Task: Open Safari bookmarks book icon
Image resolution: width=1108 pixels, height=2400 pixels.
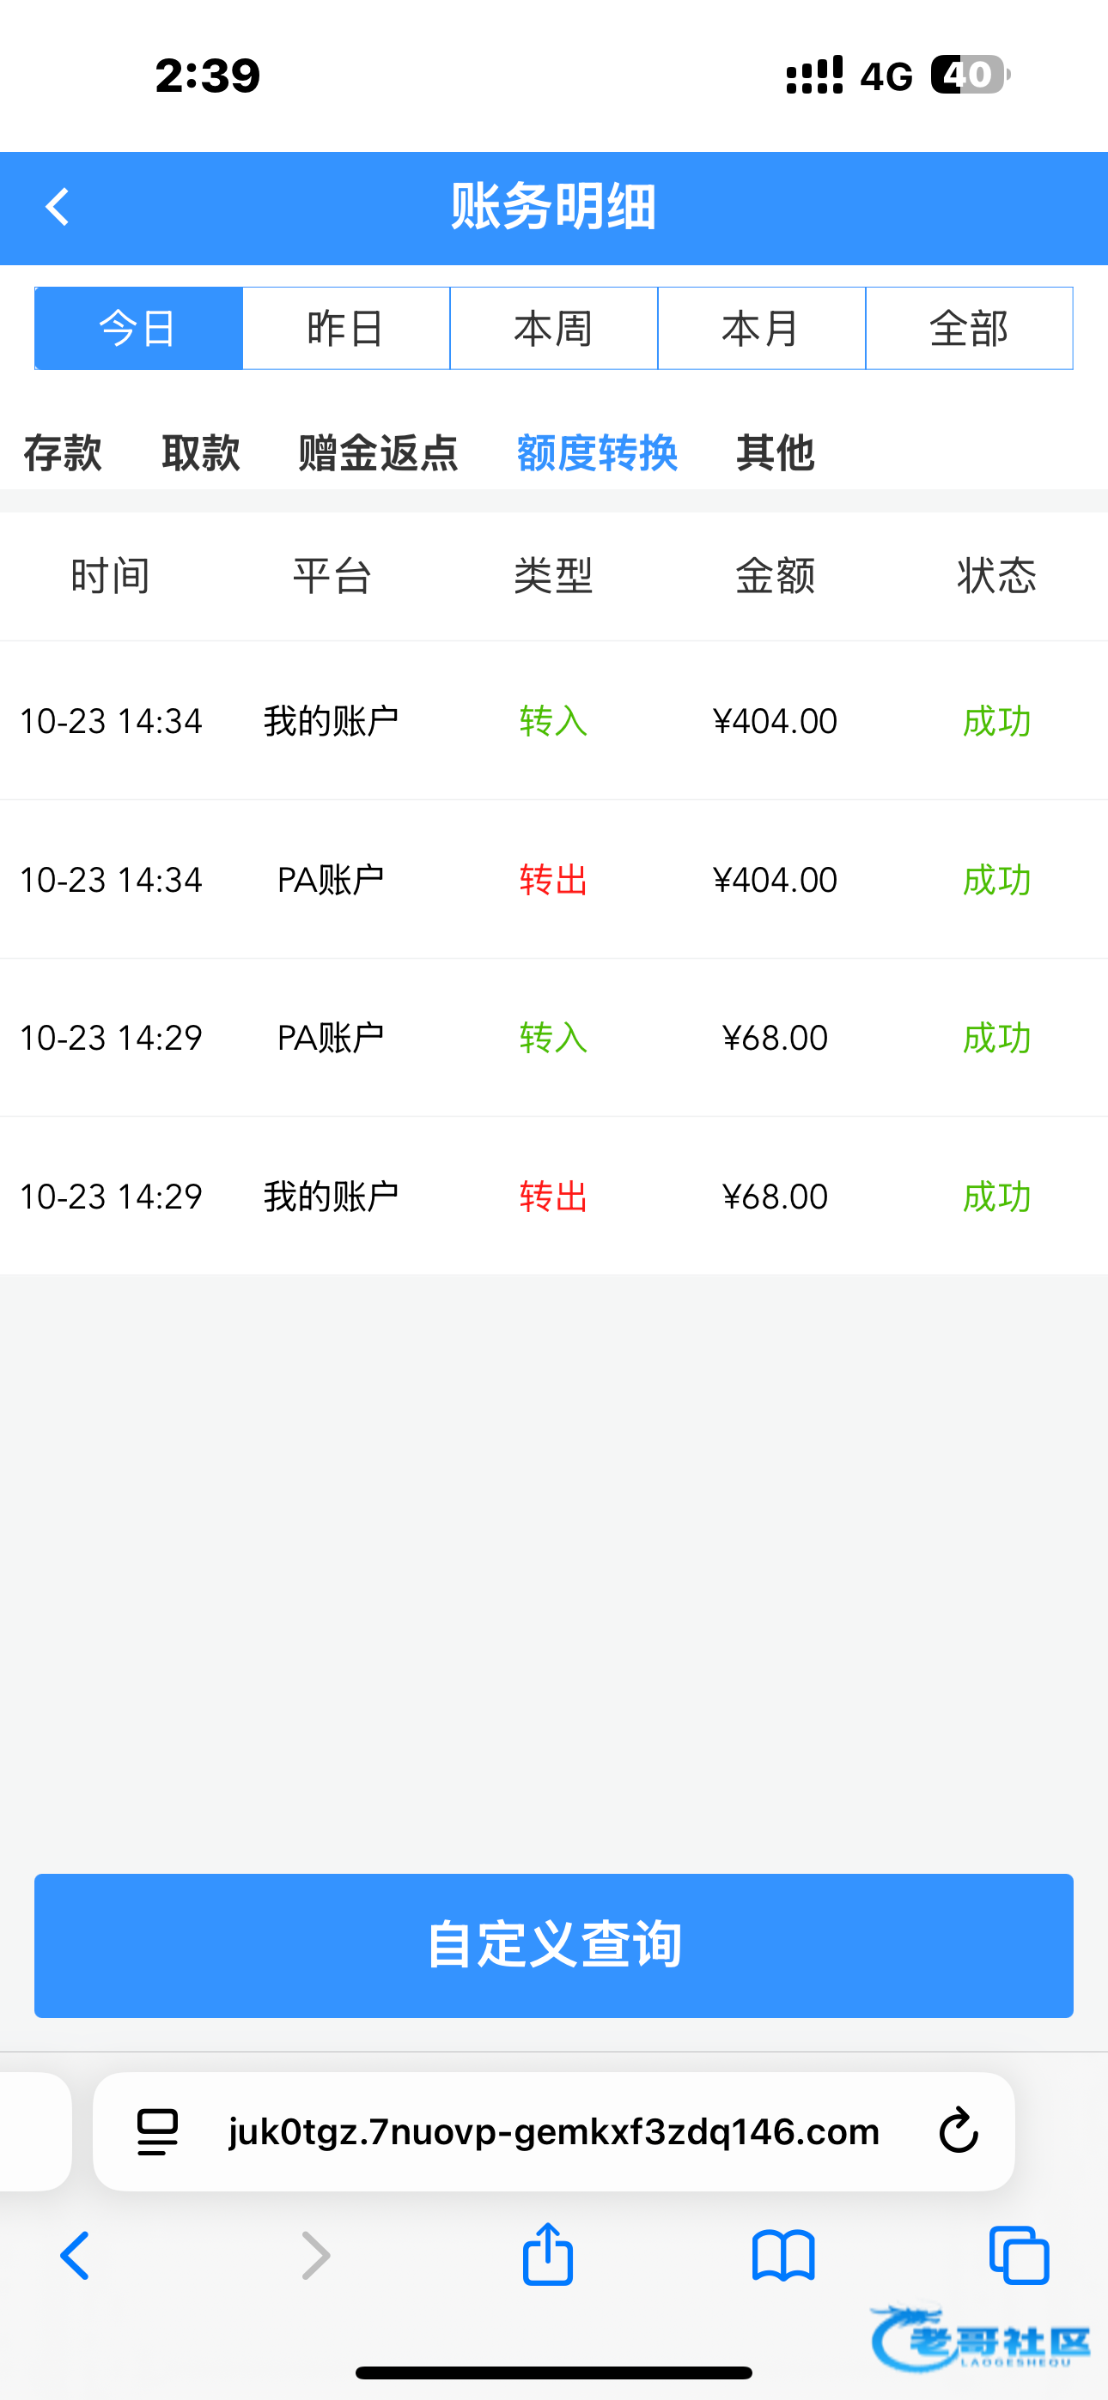Action: 783,2256
